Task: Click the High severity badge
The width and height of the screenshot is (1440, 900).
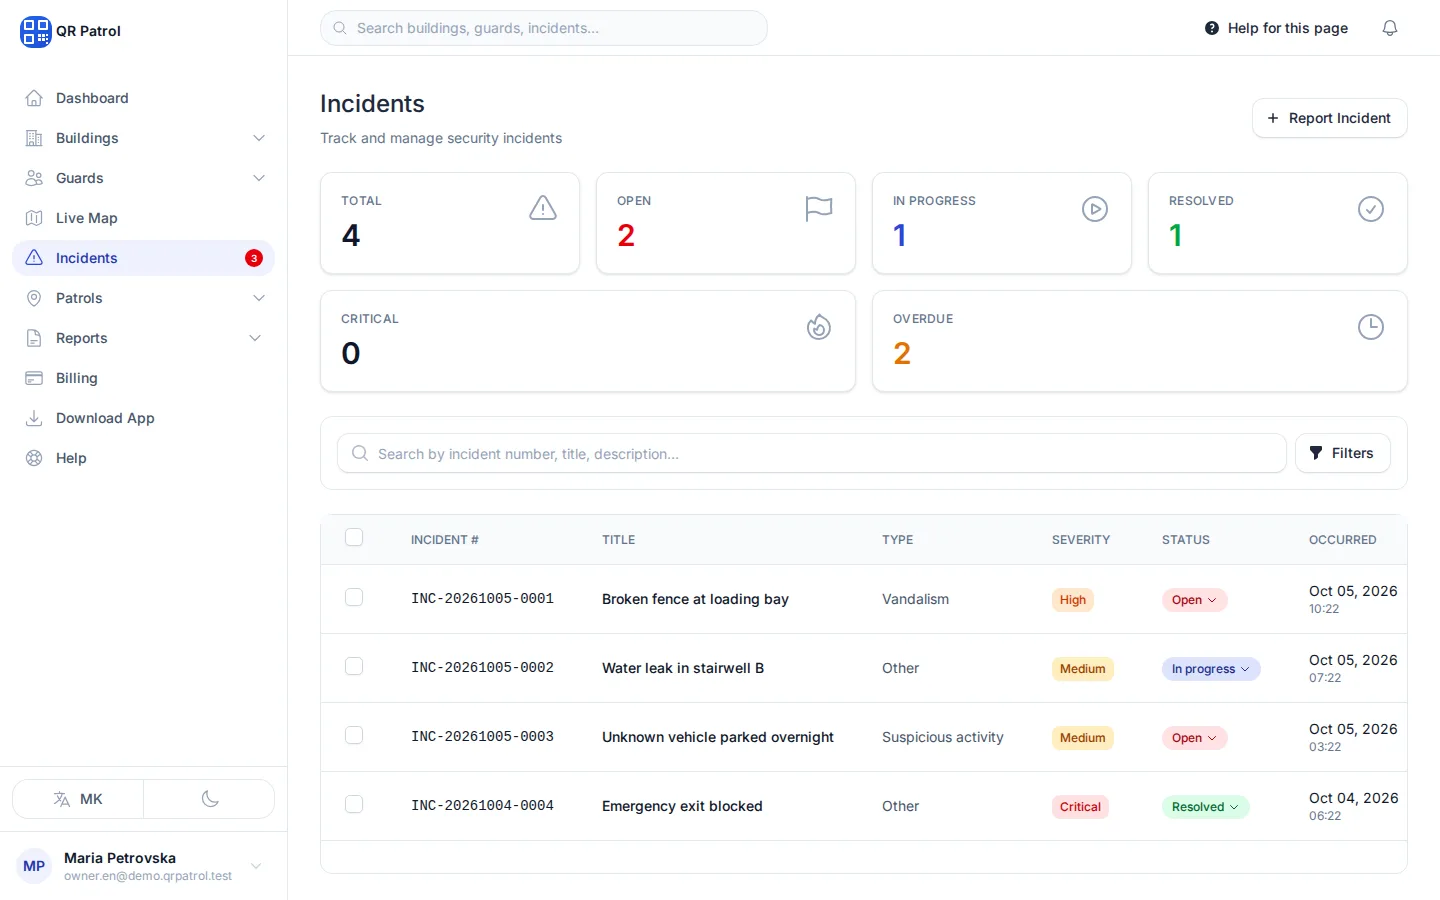Action: click(1073, 600)
